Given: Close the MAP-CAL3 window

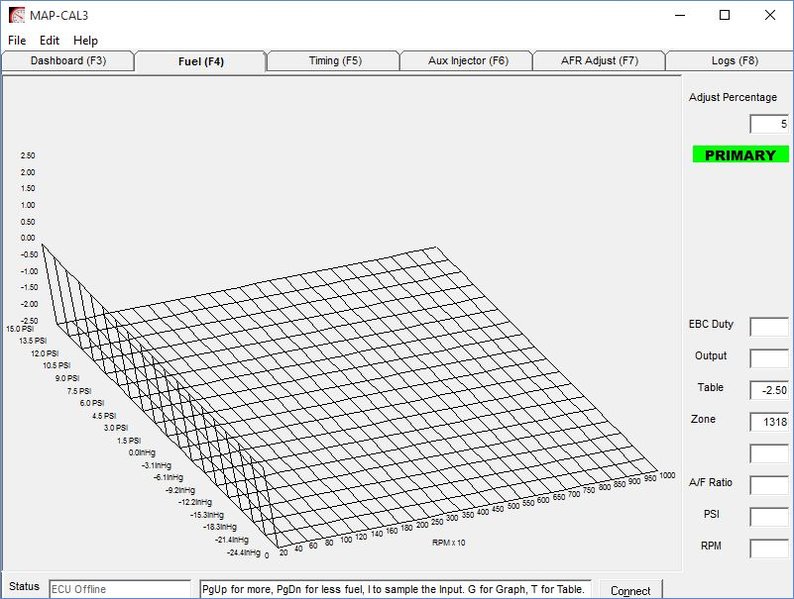Looking at the screenshot, I should tap(770, 15).
